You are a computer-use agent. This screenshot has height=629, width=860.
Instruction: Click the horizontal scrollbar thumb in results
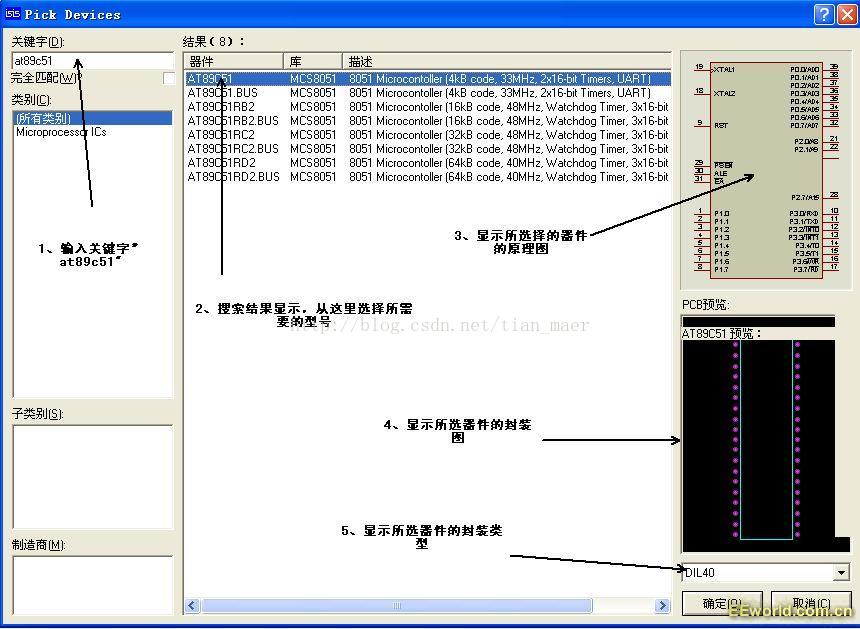(x=397, y=605)
